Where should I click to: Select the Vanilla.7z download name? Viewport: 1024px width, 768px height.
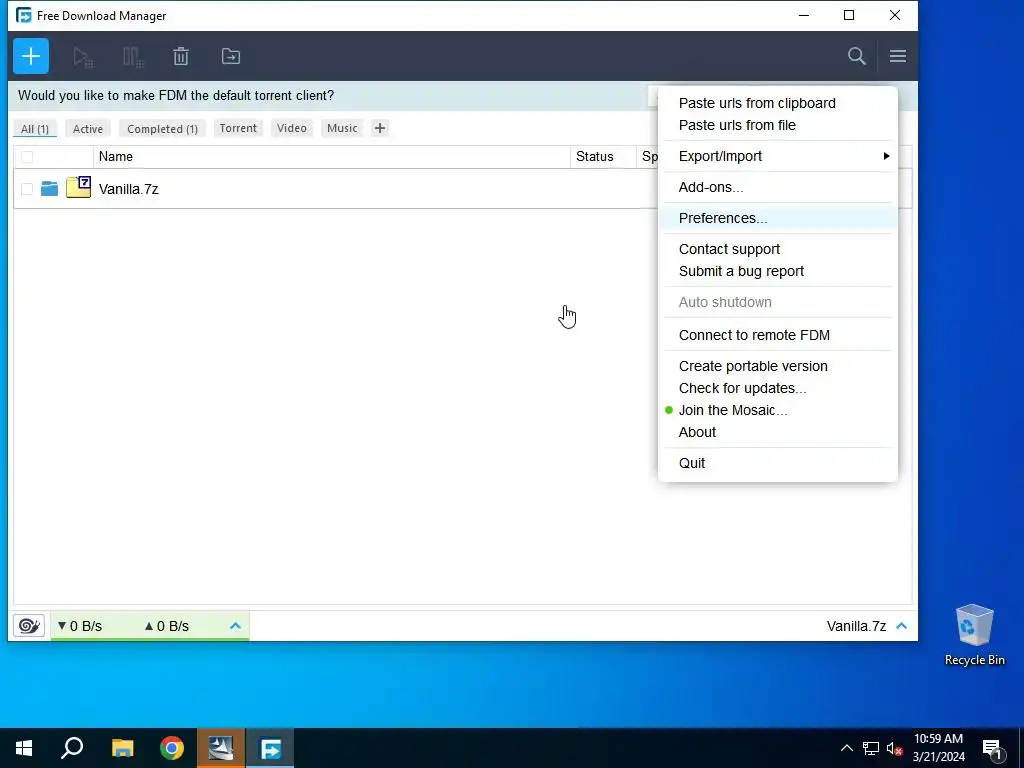[x=129, y=189]
